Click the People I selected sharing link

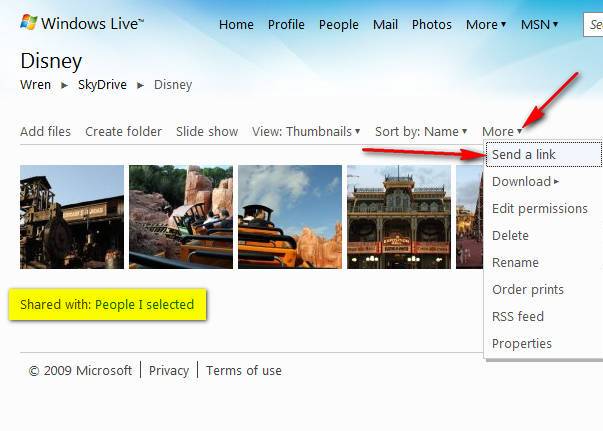[144, 305]
